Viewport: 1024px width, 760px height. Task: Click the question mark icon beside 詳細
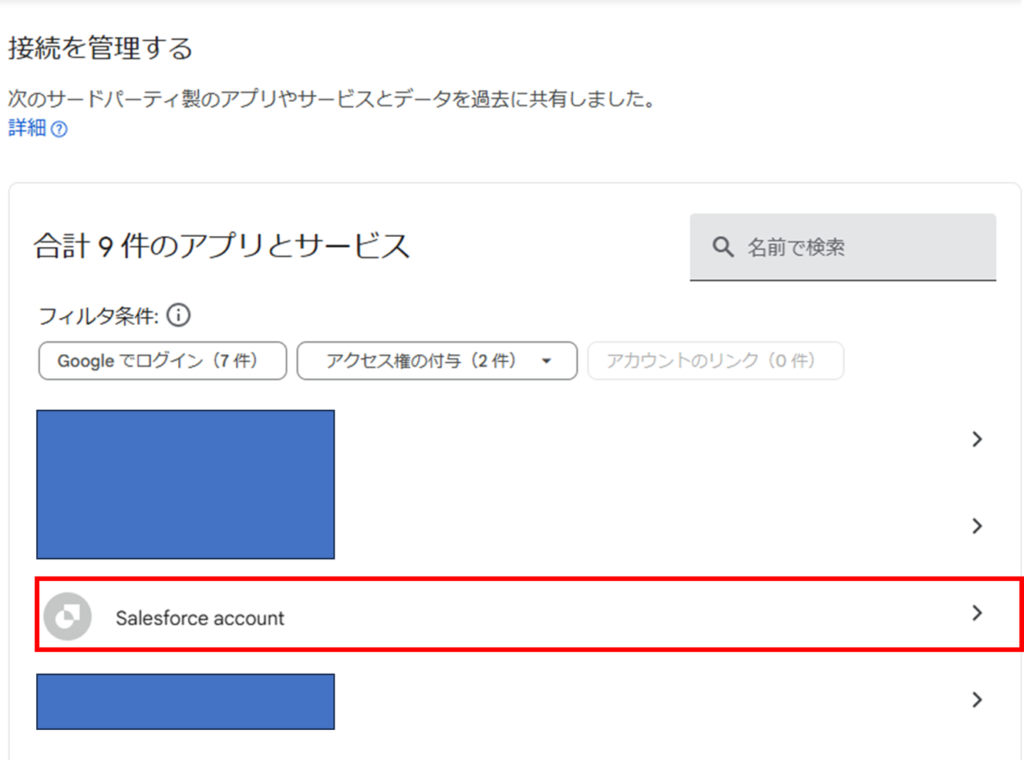pyautogui.click(x=59, y=129)
